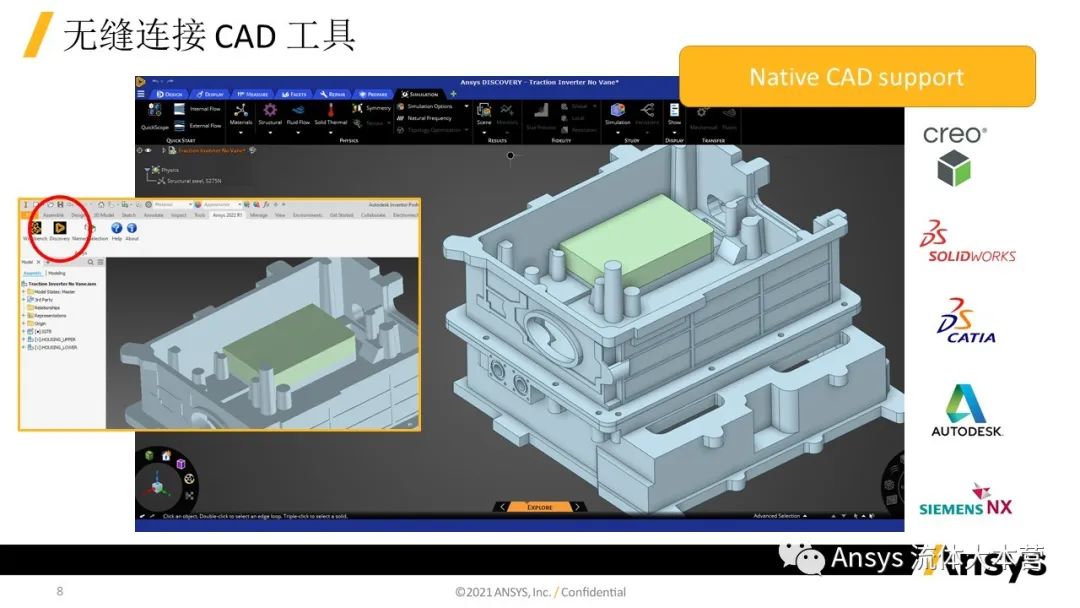Click the Explore stage button
This screenshot has width=1080, height=608.
[x=539, y=507]
